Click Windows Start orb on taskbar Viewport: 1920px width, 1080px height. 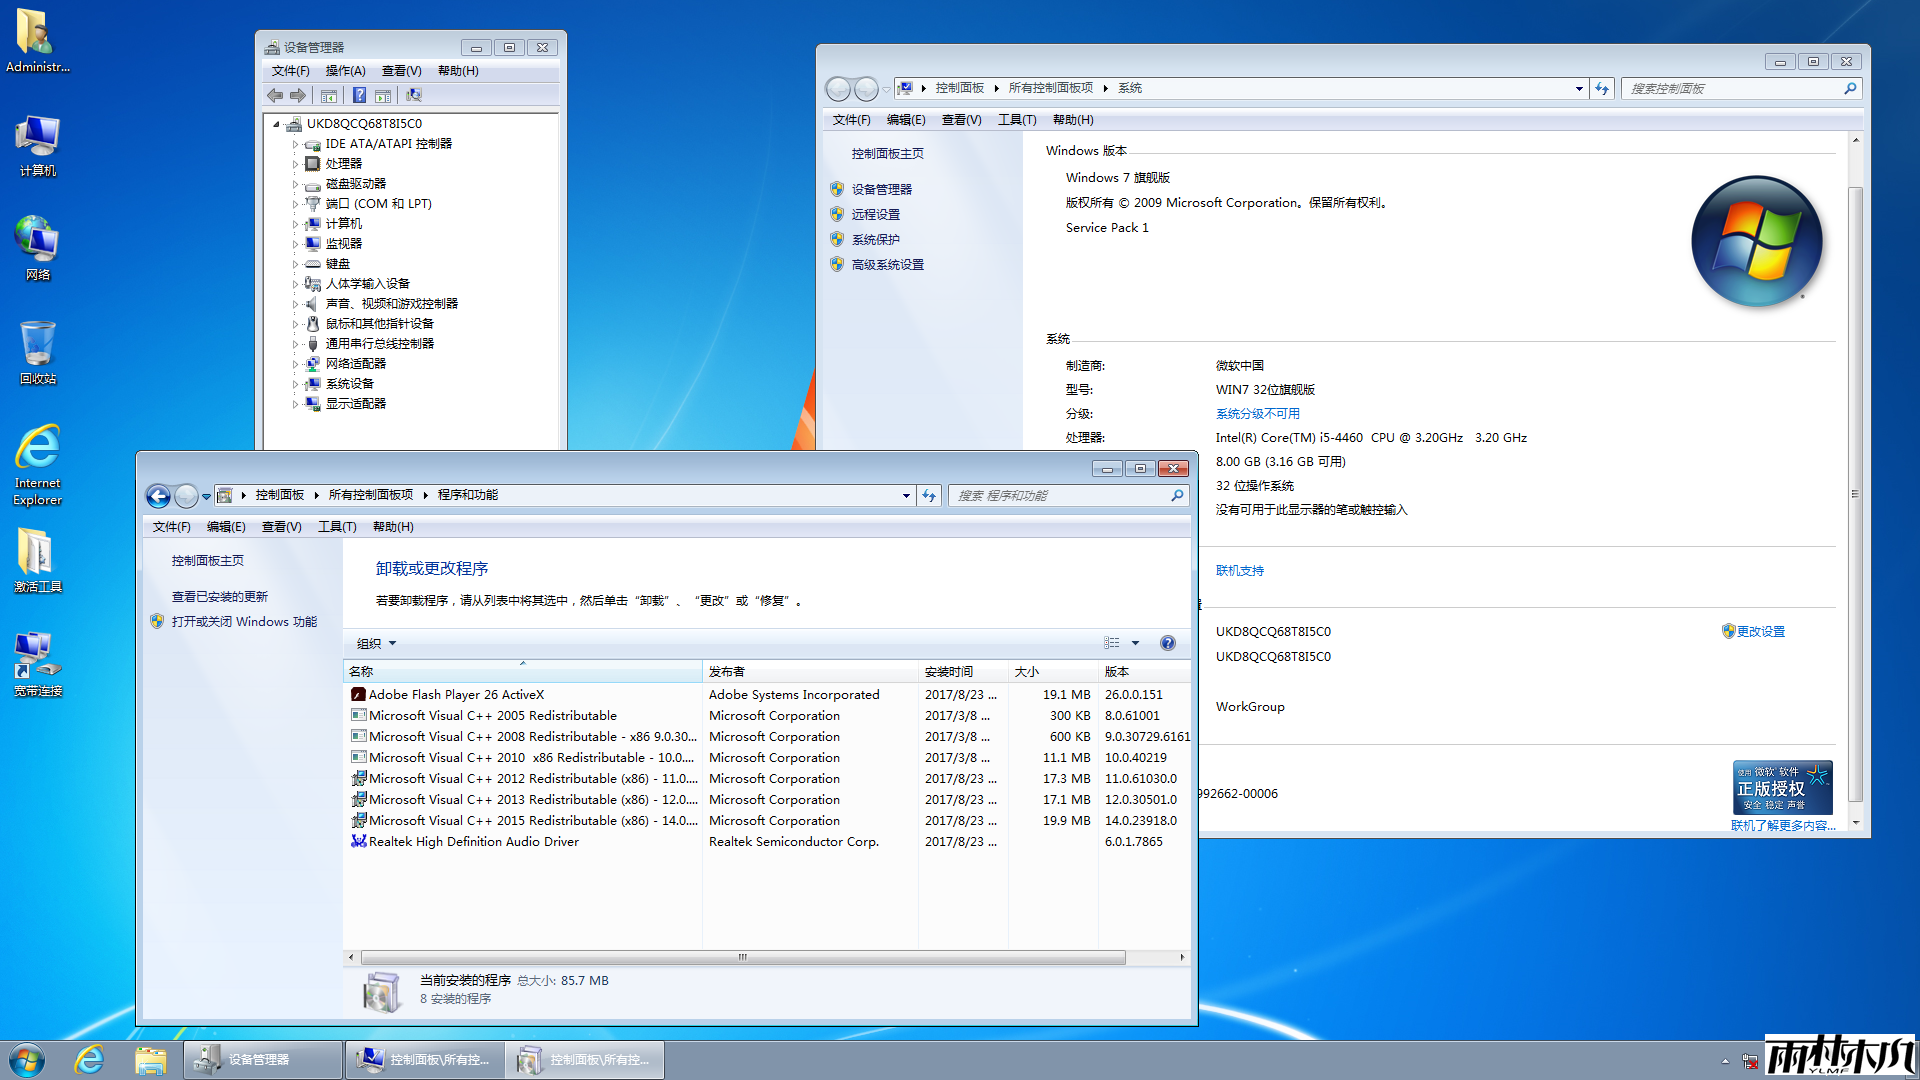27,1059
